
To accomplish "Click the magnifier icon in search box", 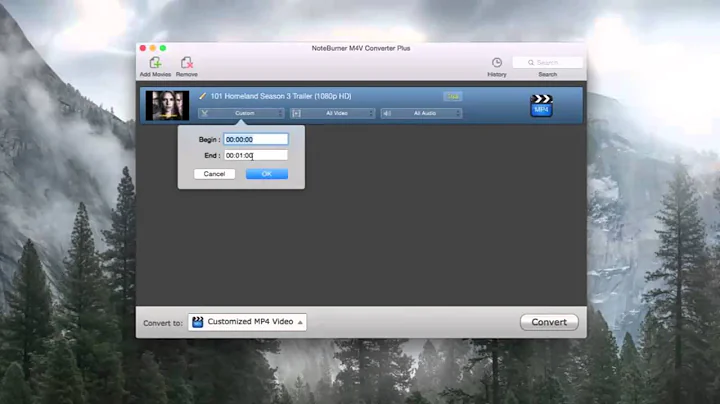I will (x=531, y=62).
